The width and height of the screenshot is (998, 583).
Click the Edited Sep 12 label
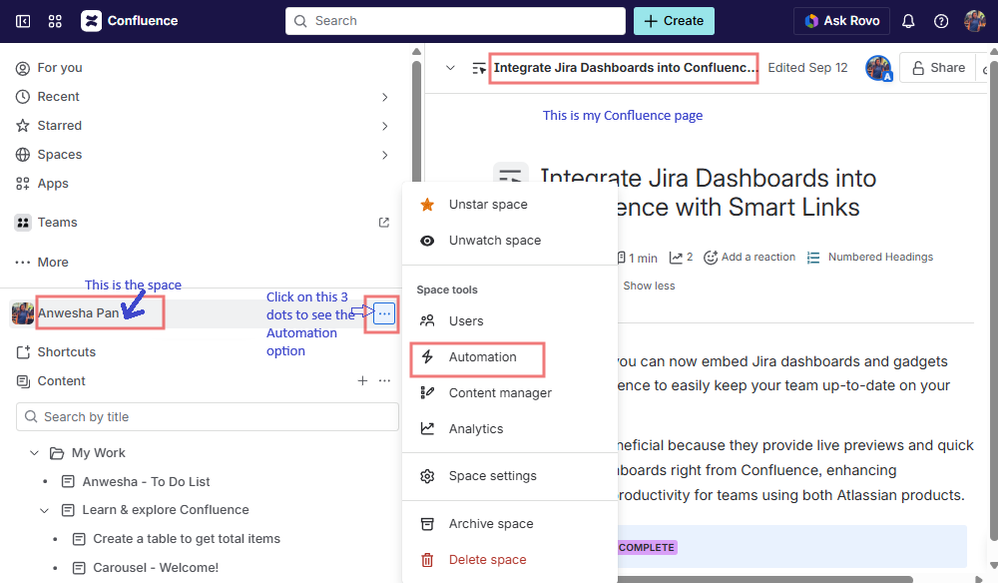pos(808,68)
